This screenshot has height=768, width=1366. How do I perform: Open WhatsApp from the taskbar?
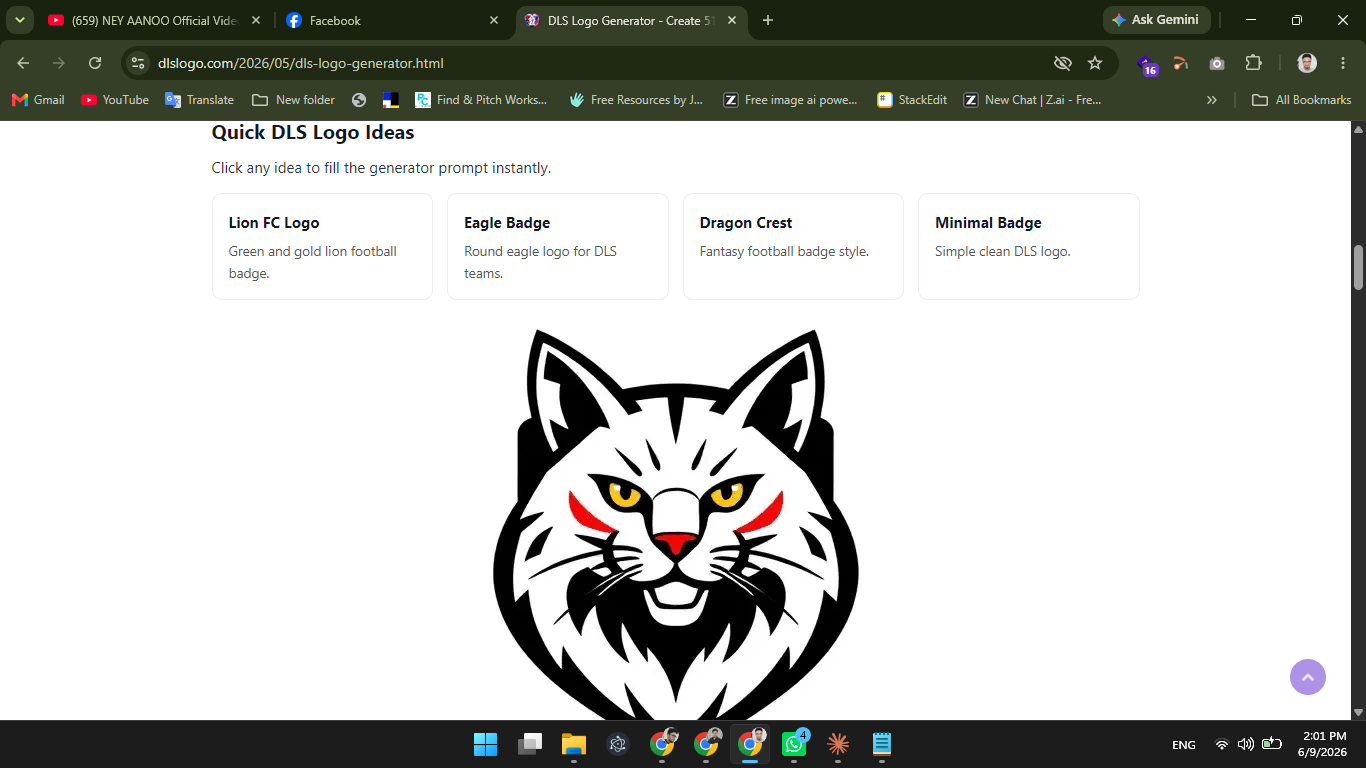pyautogui.click(x=795, y=744)
